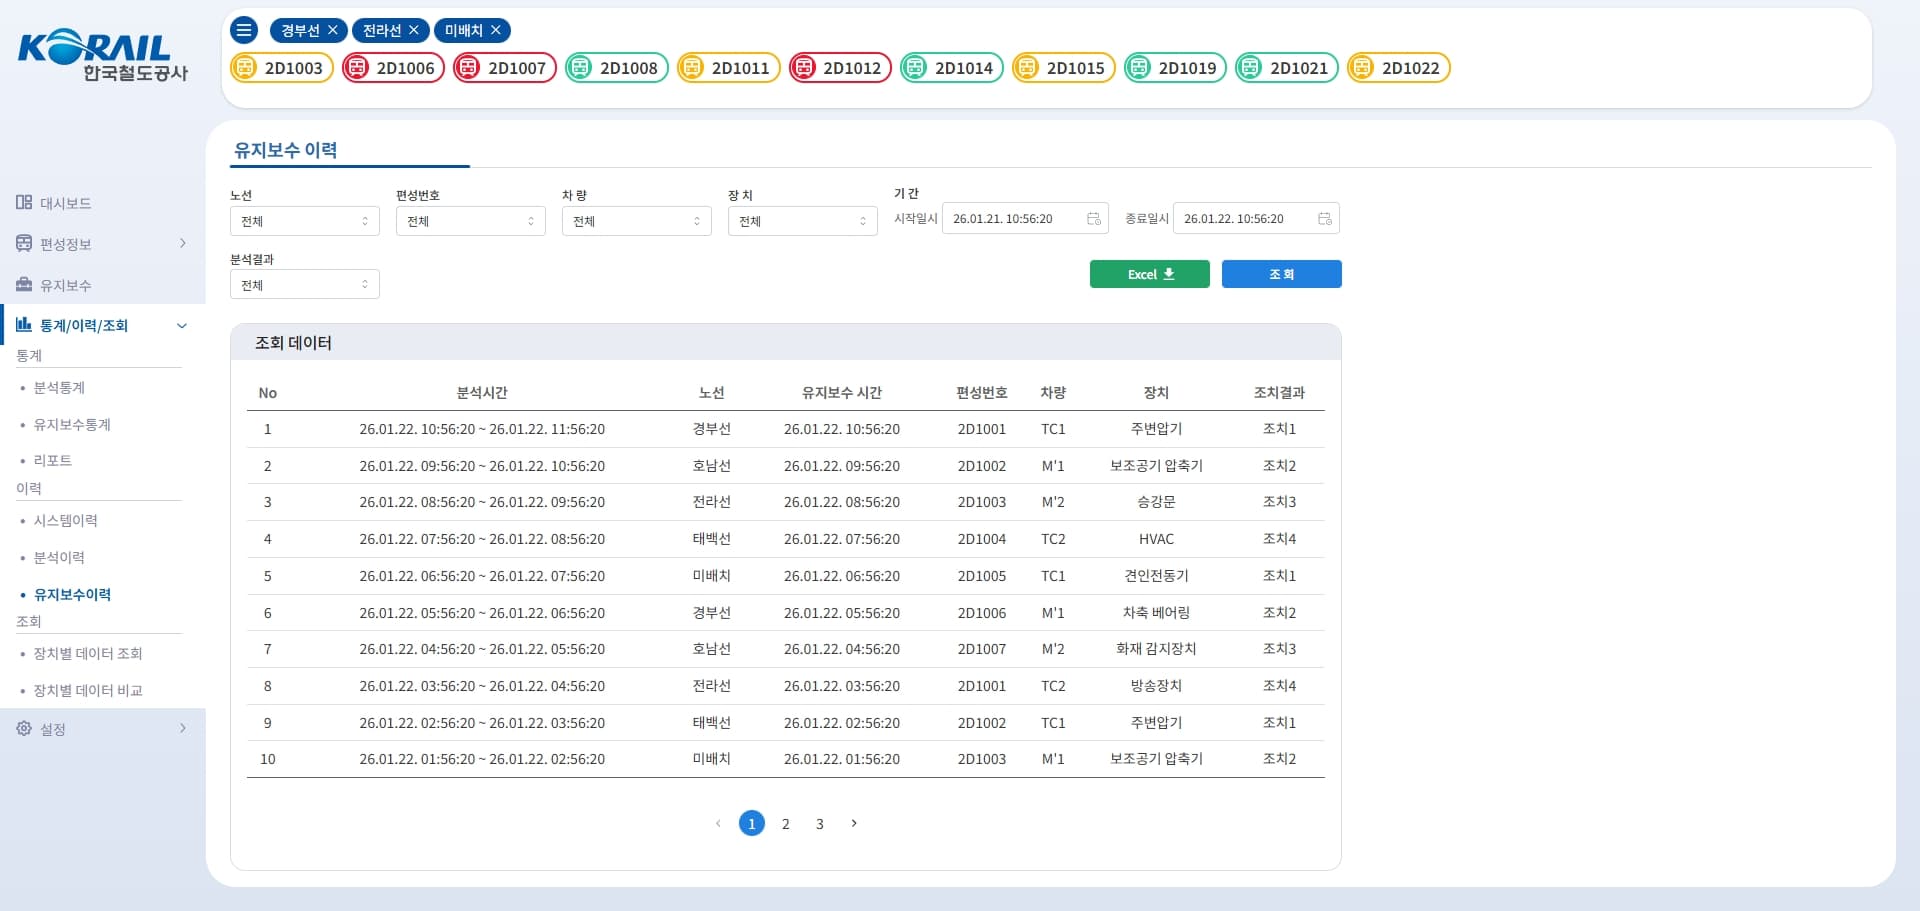The height and width of the screenshot is (911, 1920).
Task: Download data with Excel button
Action: click(1149, 274)
